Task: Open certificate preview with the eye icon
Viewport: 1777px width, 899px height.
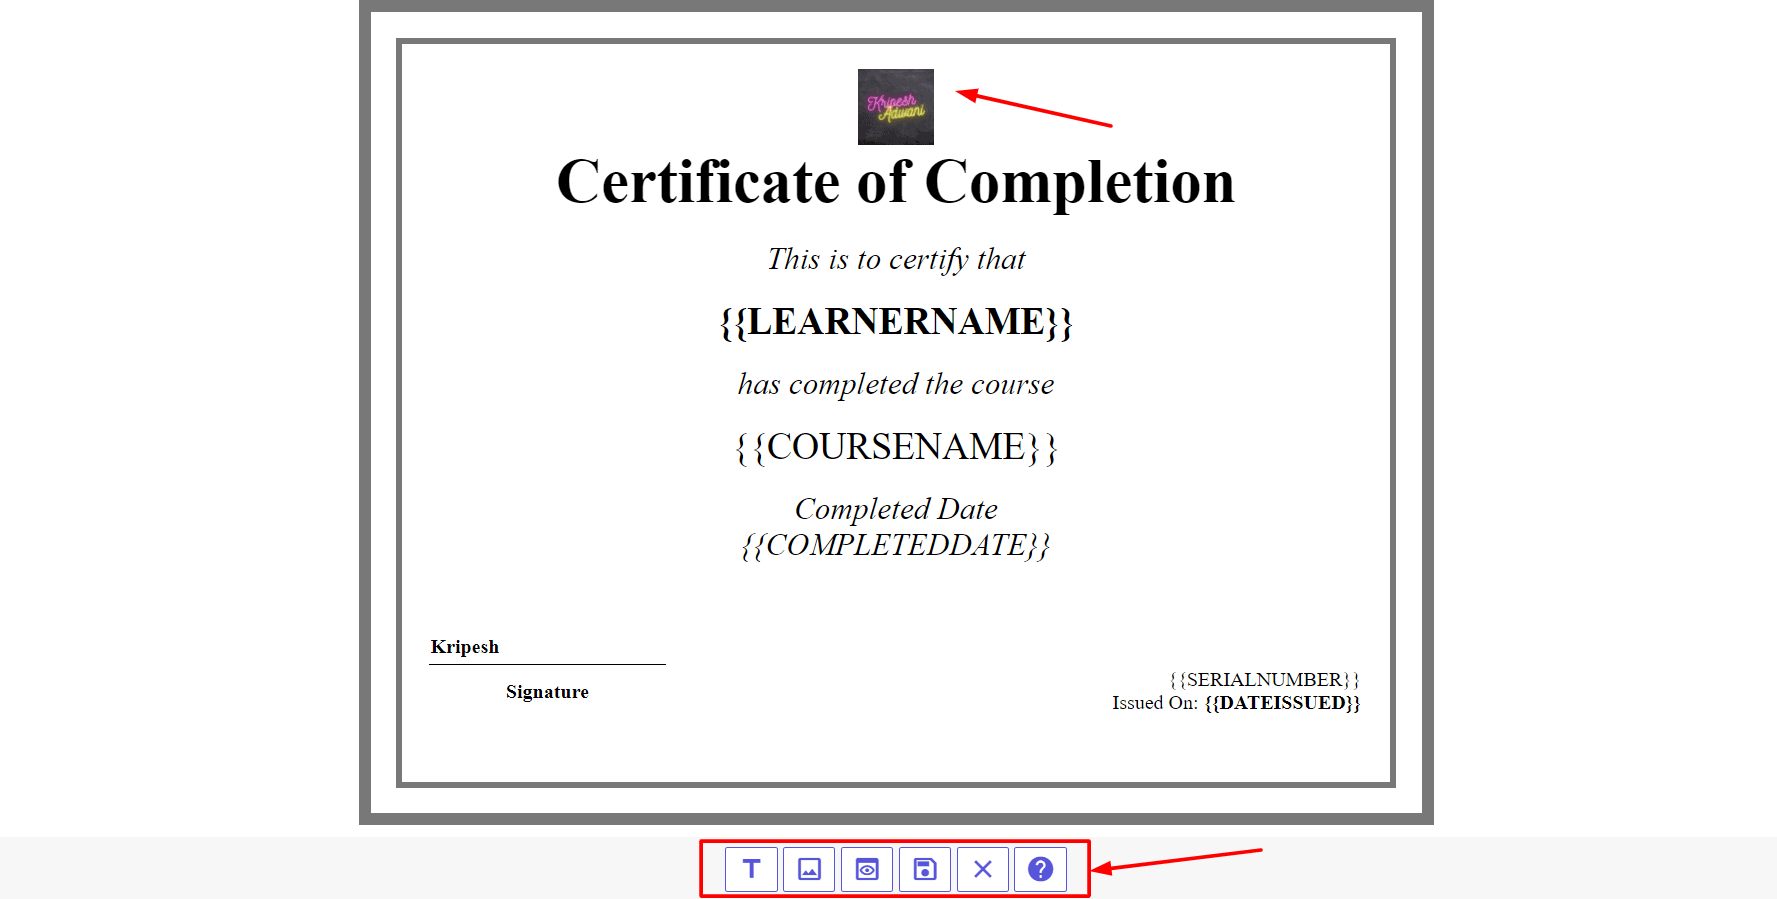Action: coord(867,869)
